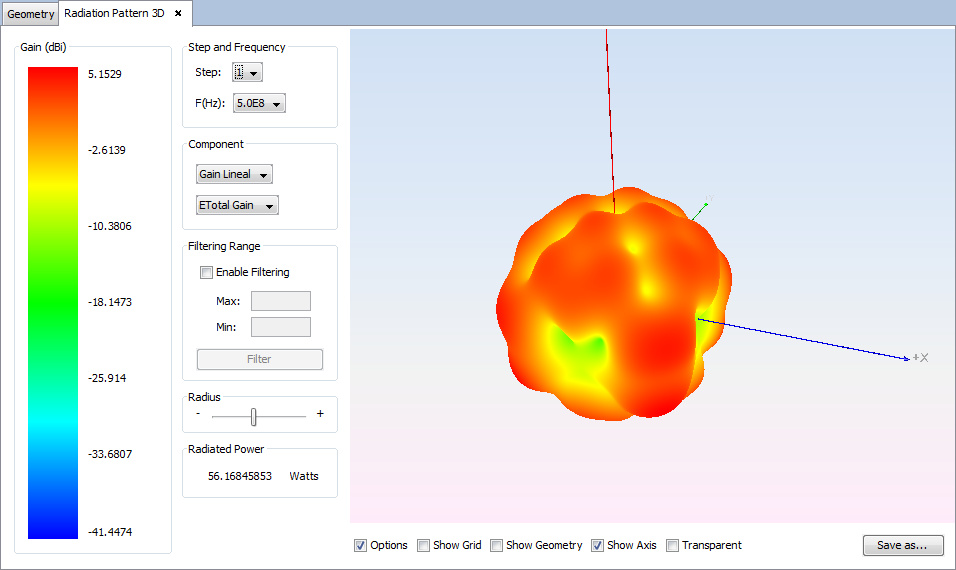Viewport: 956px width, 570px height.
Task: Enable the Filtering checkbox
Action: pos(207,272)
